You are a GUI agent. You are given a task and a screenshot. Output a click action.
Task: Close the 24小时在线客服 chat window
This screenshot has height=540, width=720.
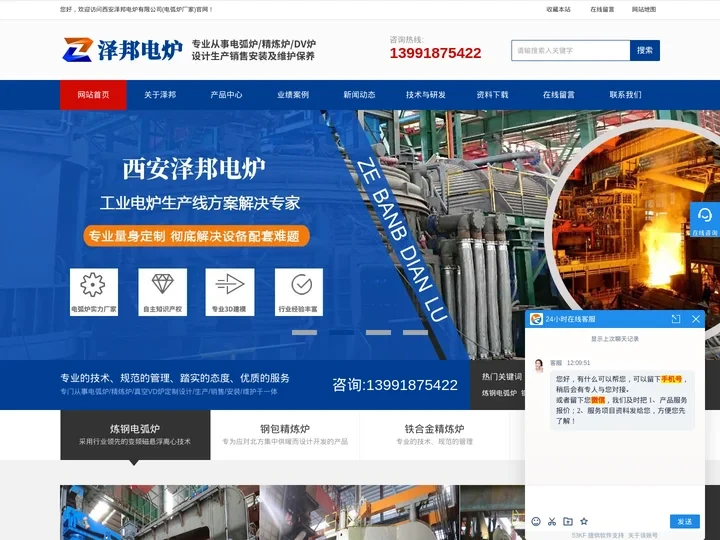click(696, 319)
